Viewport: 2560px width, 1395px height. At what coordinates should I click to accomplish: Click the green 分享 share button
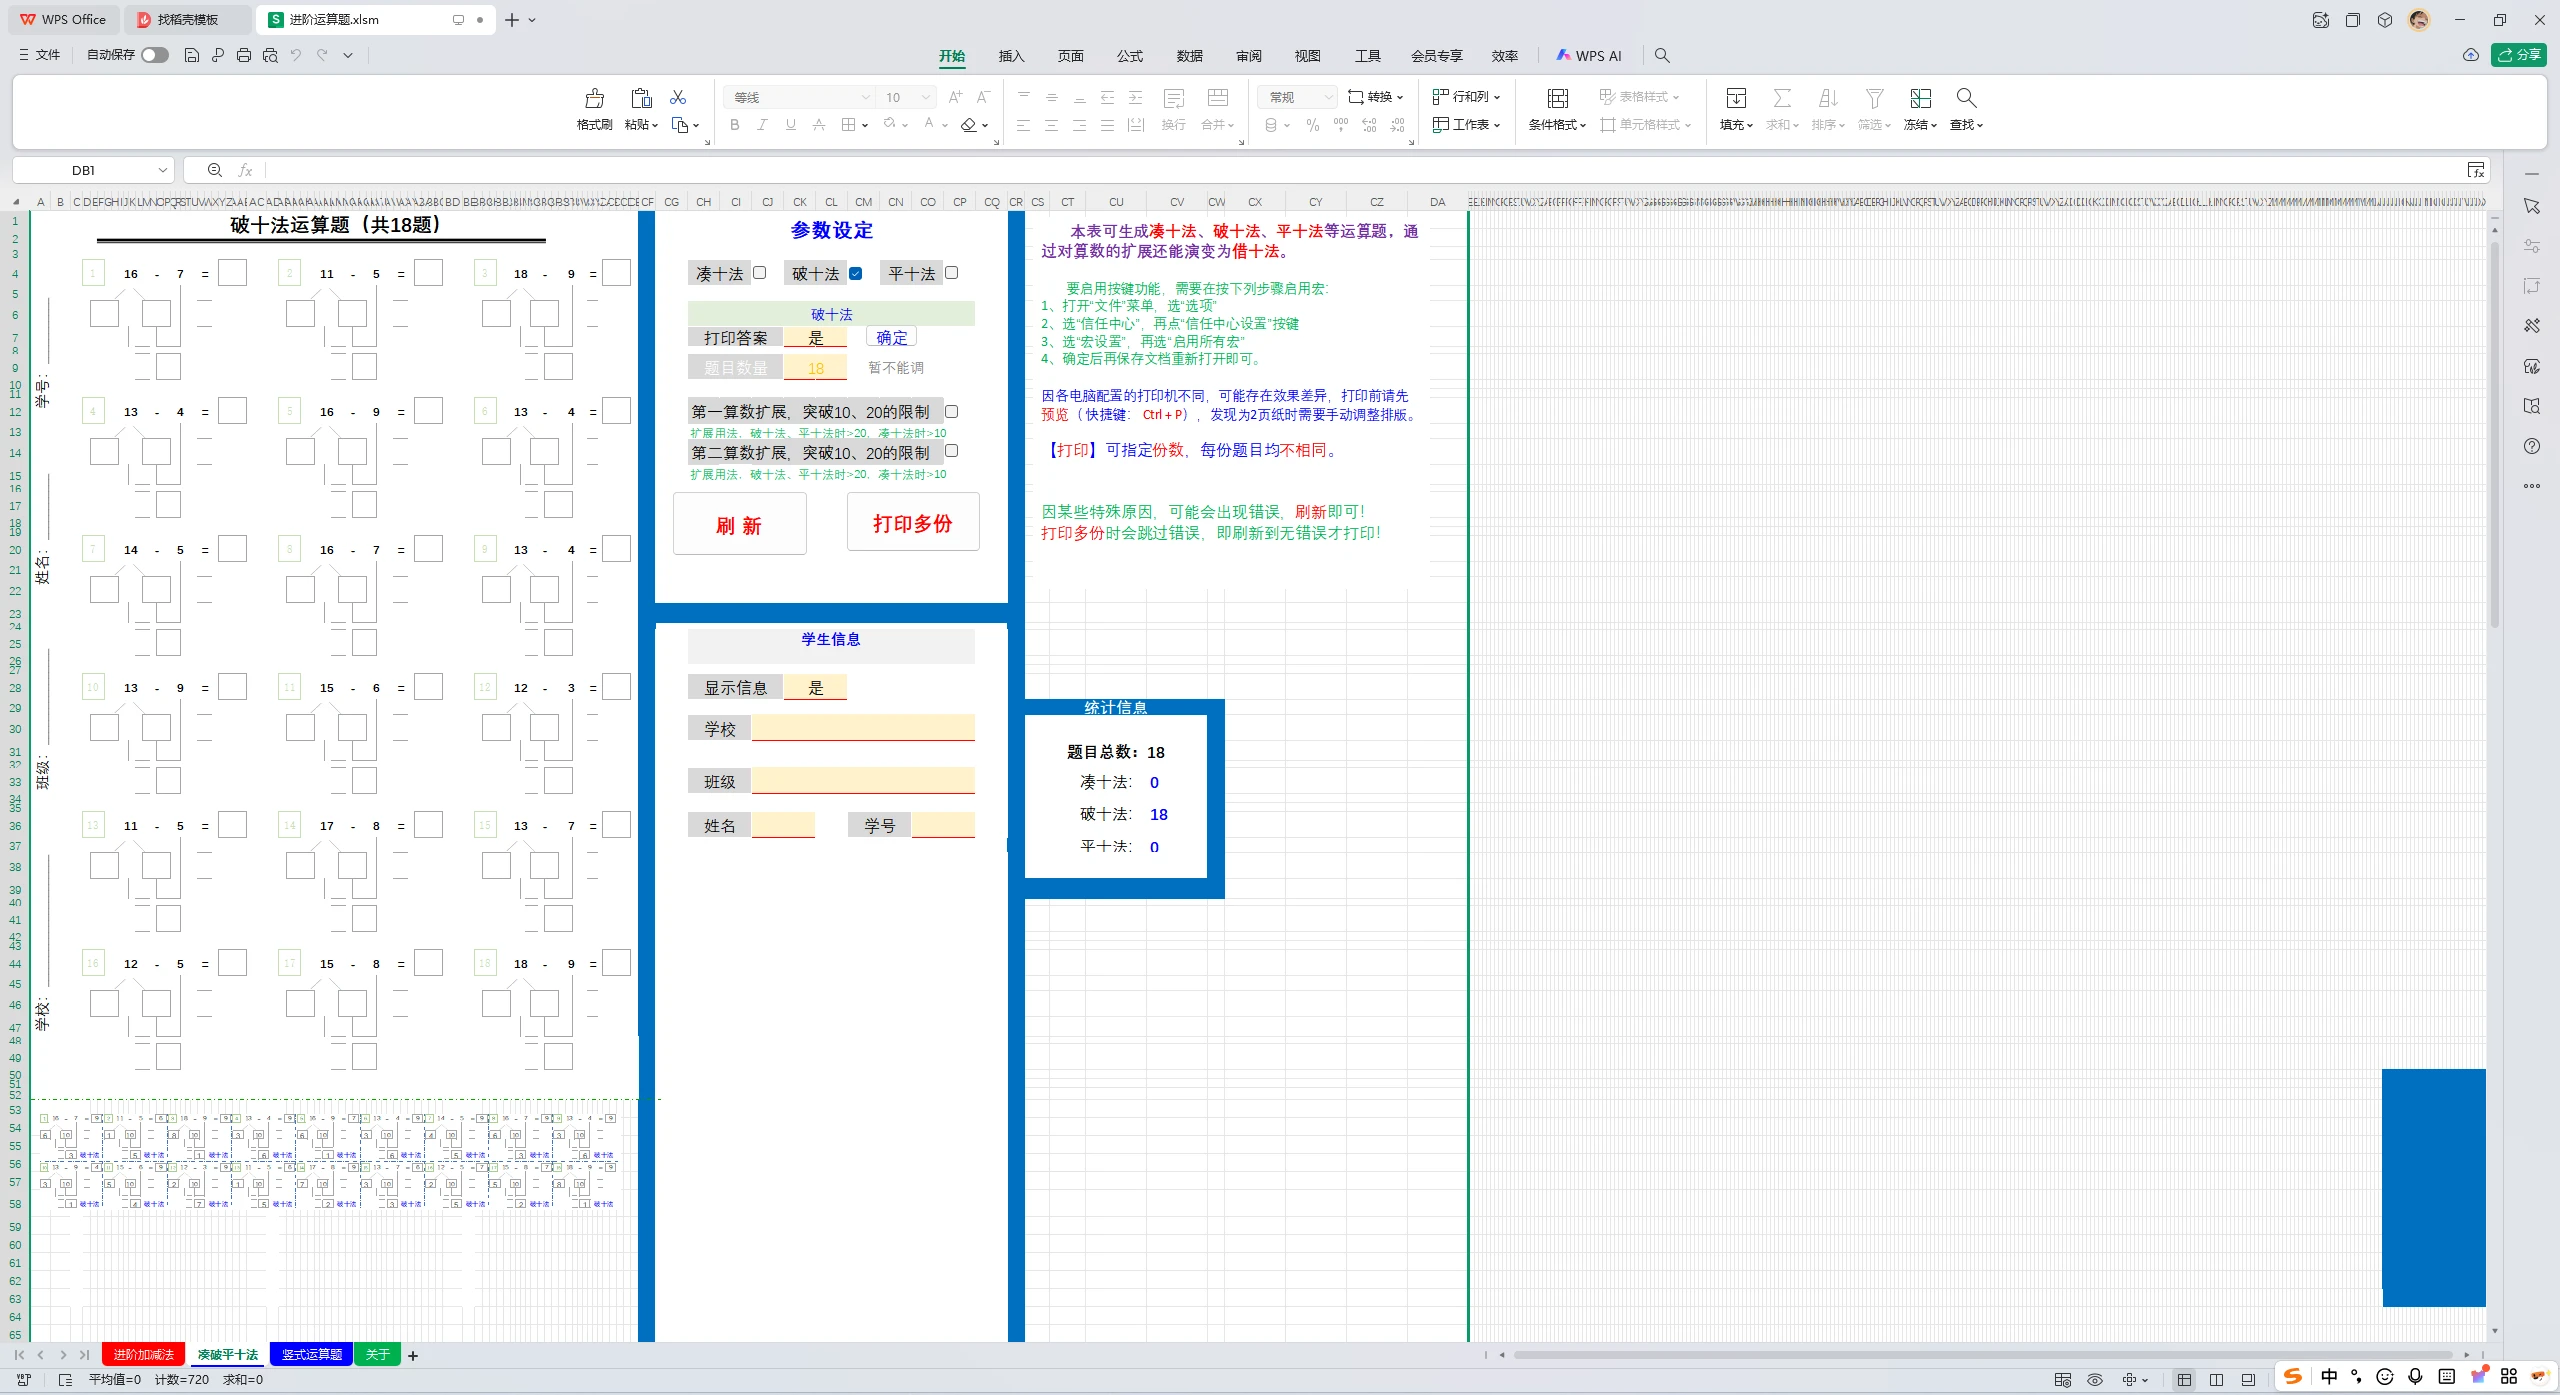point(2519,55)
